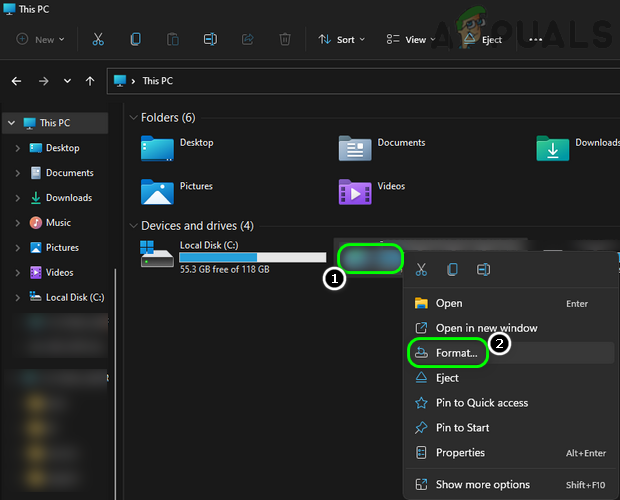This screenshot has width=620, height=500.
Task: Open the Documents folder in Folders section
Action: tap(355, 147)
